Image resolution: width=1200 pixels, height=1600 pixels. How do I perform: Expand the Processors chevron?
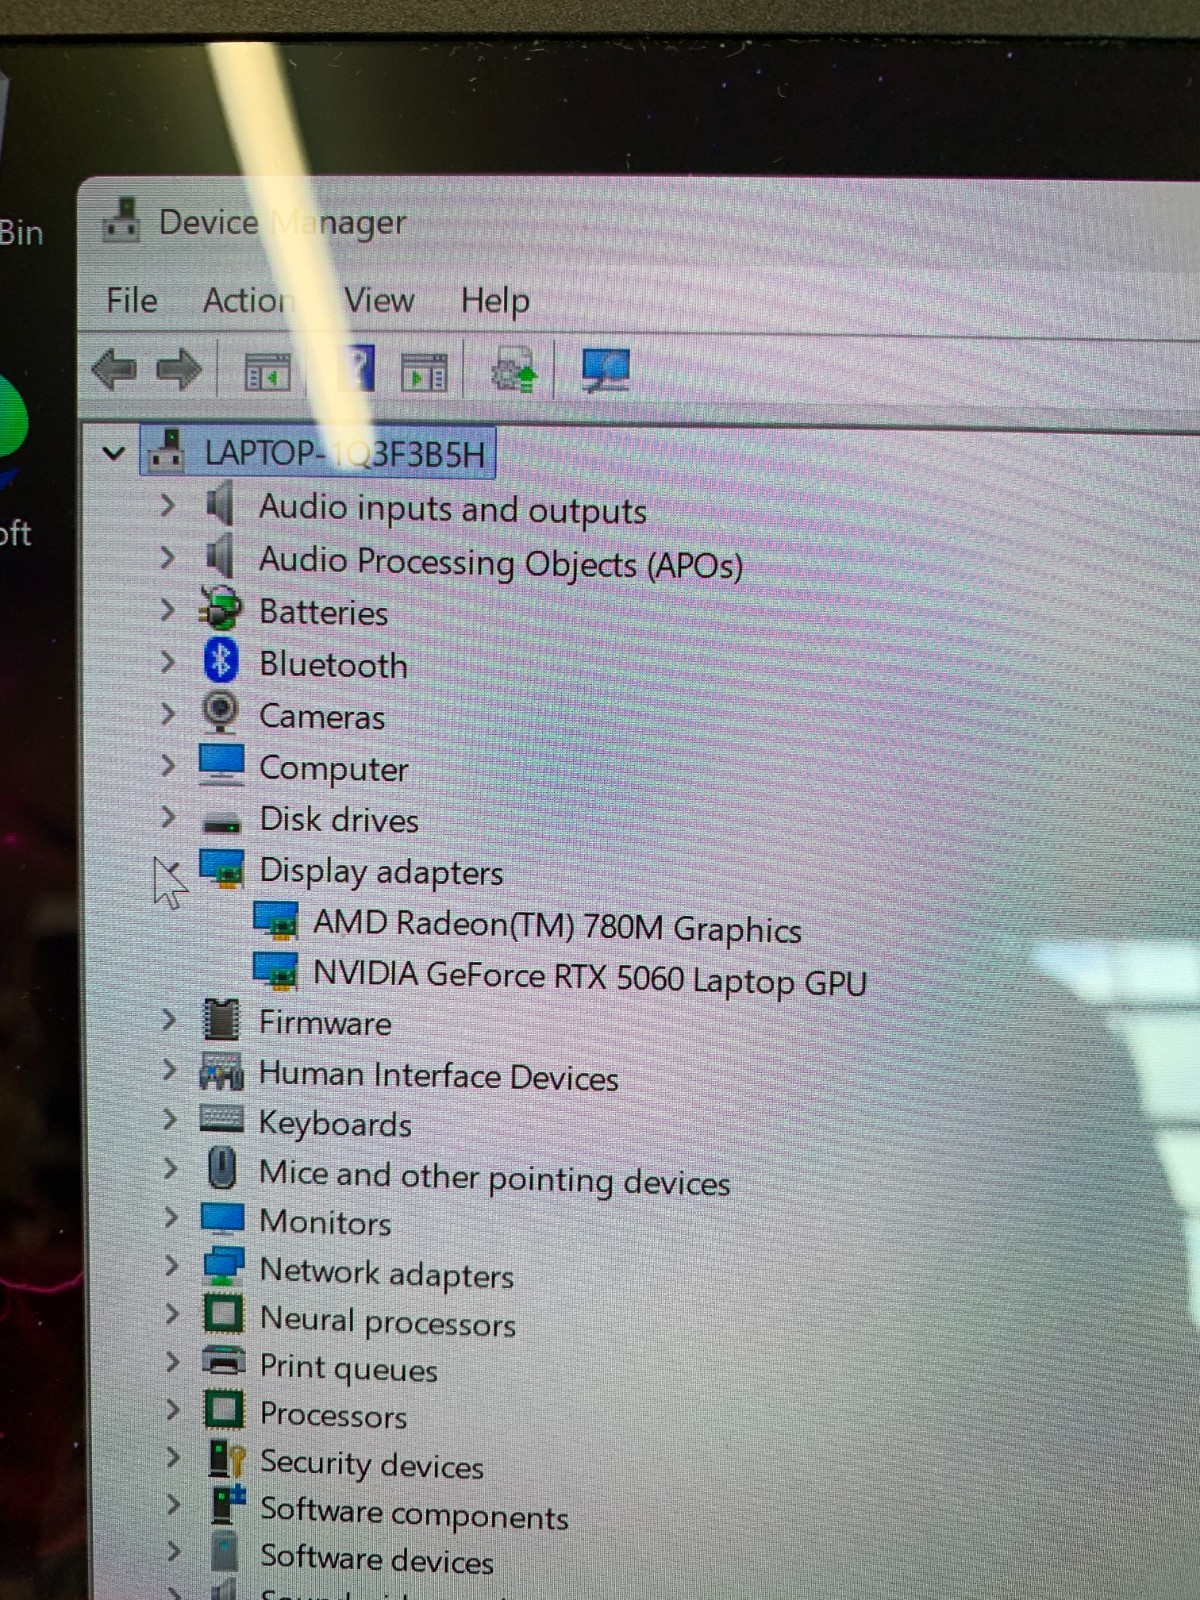[172, 1409]
